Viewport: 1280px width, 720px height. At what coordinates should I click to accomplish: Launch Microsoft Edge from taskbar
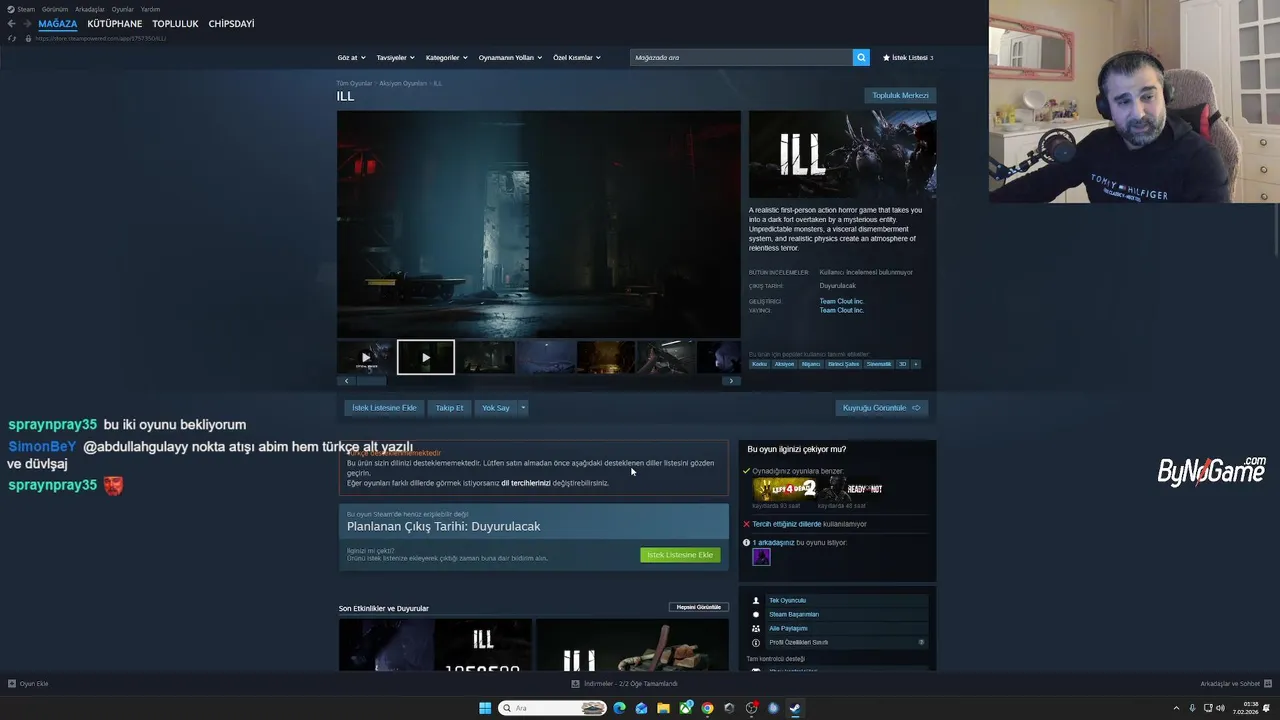pos(619,708)
